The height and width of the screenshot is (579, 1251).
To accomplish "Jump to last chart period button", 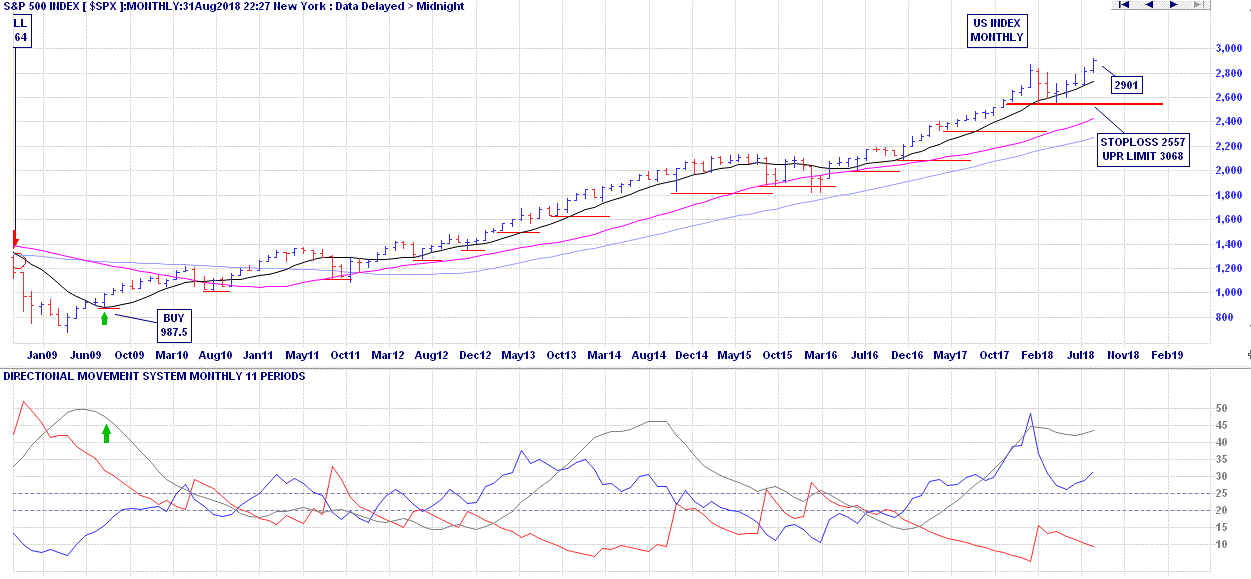I will click(1199, 5).
